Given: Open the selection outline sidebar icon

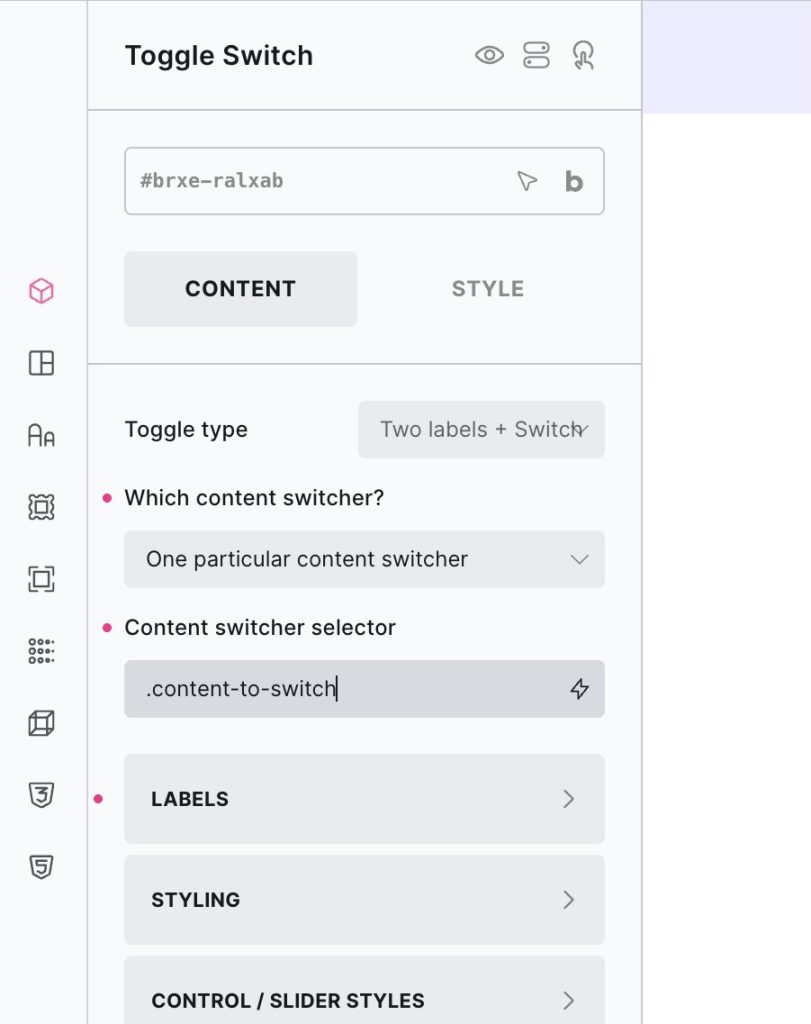Looking at the screenshot, I should tap(40, 579).
